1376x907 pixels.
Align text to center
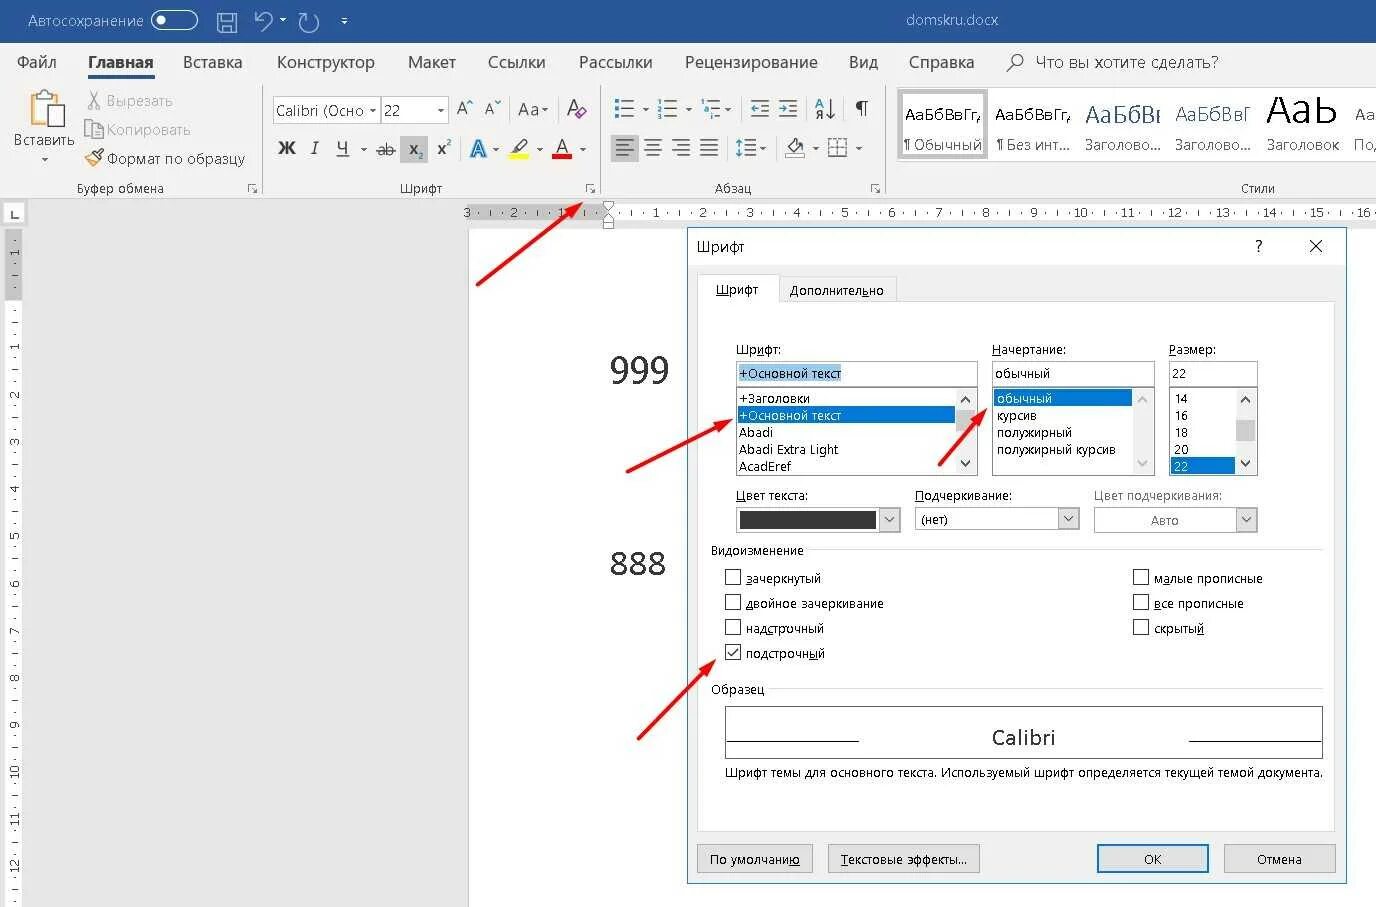[653, 149]
